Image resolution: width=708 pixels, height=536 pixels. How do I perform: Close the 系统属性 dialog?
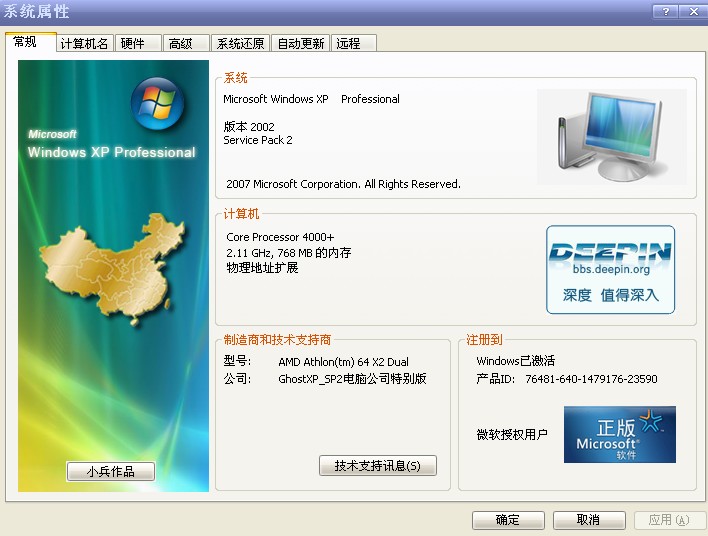tap(694, 12)
